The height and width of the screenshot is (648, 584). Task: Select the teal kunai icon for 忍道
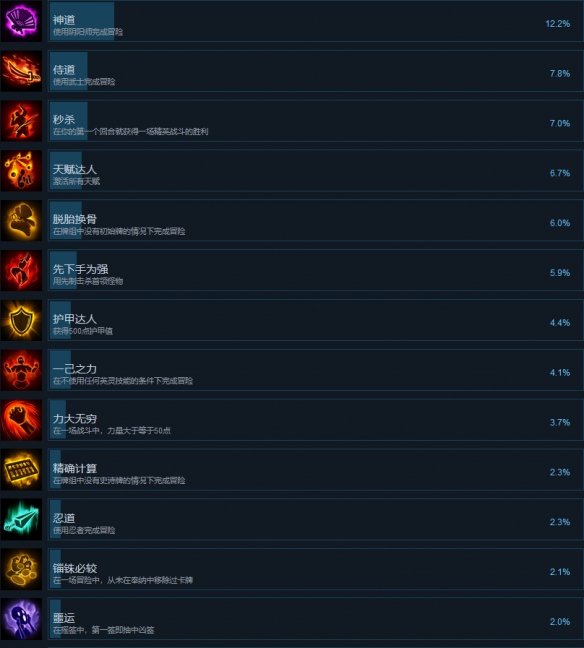(21, 519)
